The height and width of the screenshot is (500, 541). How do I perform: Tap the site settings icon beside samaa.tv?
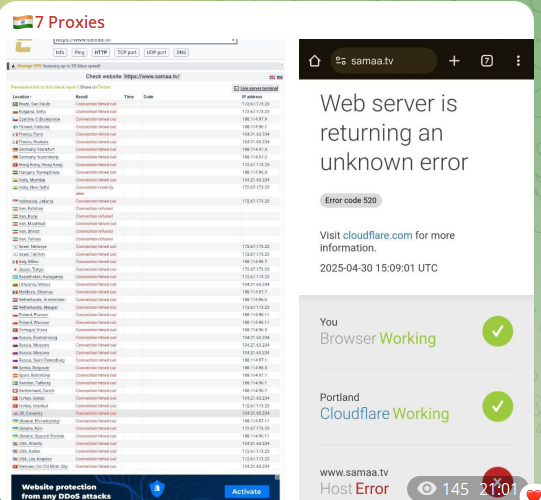point(341,61)
